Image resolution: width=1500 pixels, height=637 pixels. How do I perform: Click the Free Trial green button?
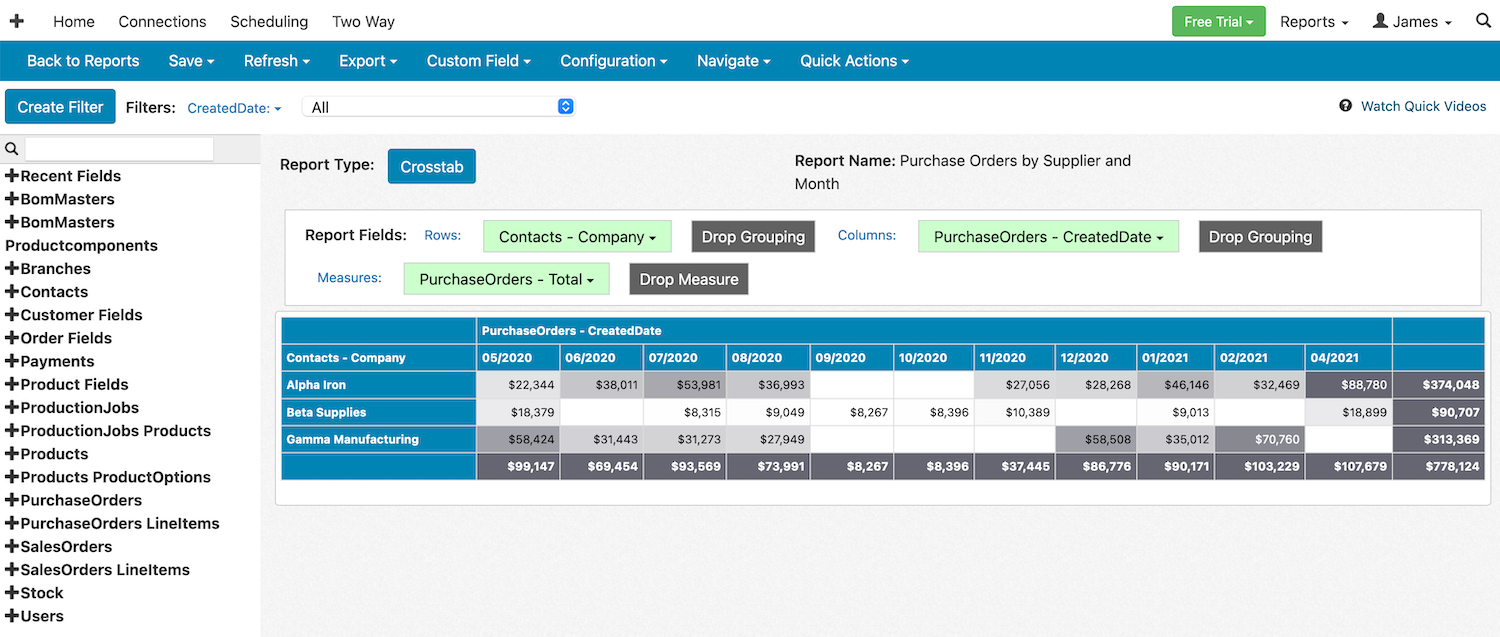(x=1218, y=21)
